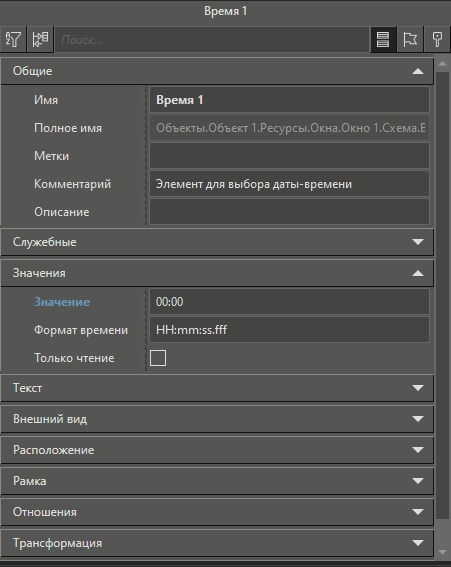Toggle the Только чтение checkbox
Image resolution: width=451 pixels, height=567 pixels.
coord(158,358)
